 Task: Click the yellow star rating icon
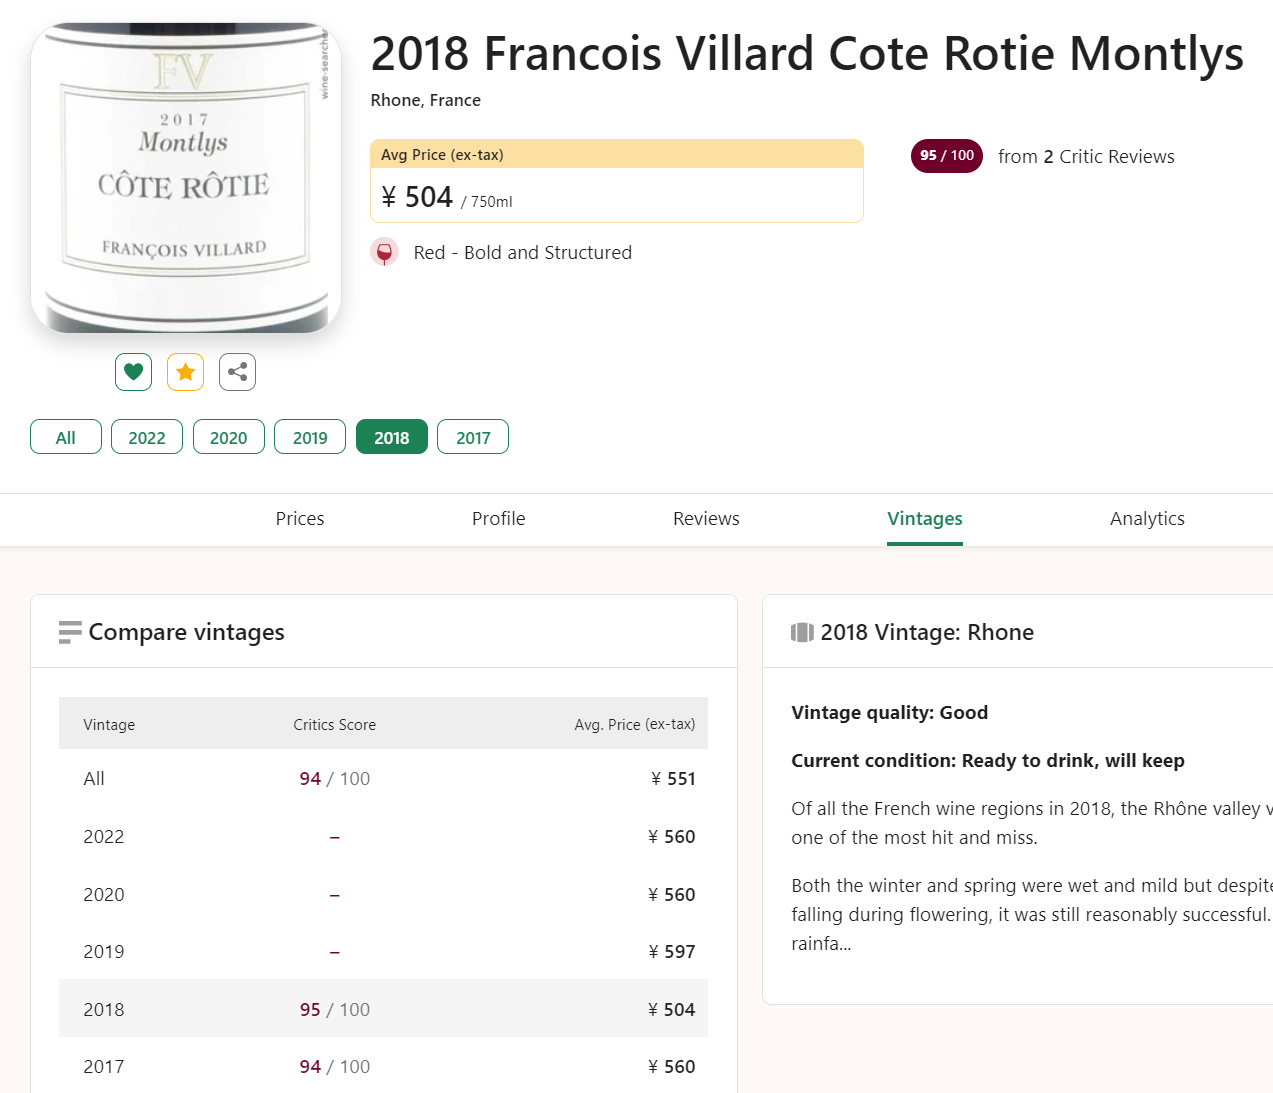coord(185,372)
